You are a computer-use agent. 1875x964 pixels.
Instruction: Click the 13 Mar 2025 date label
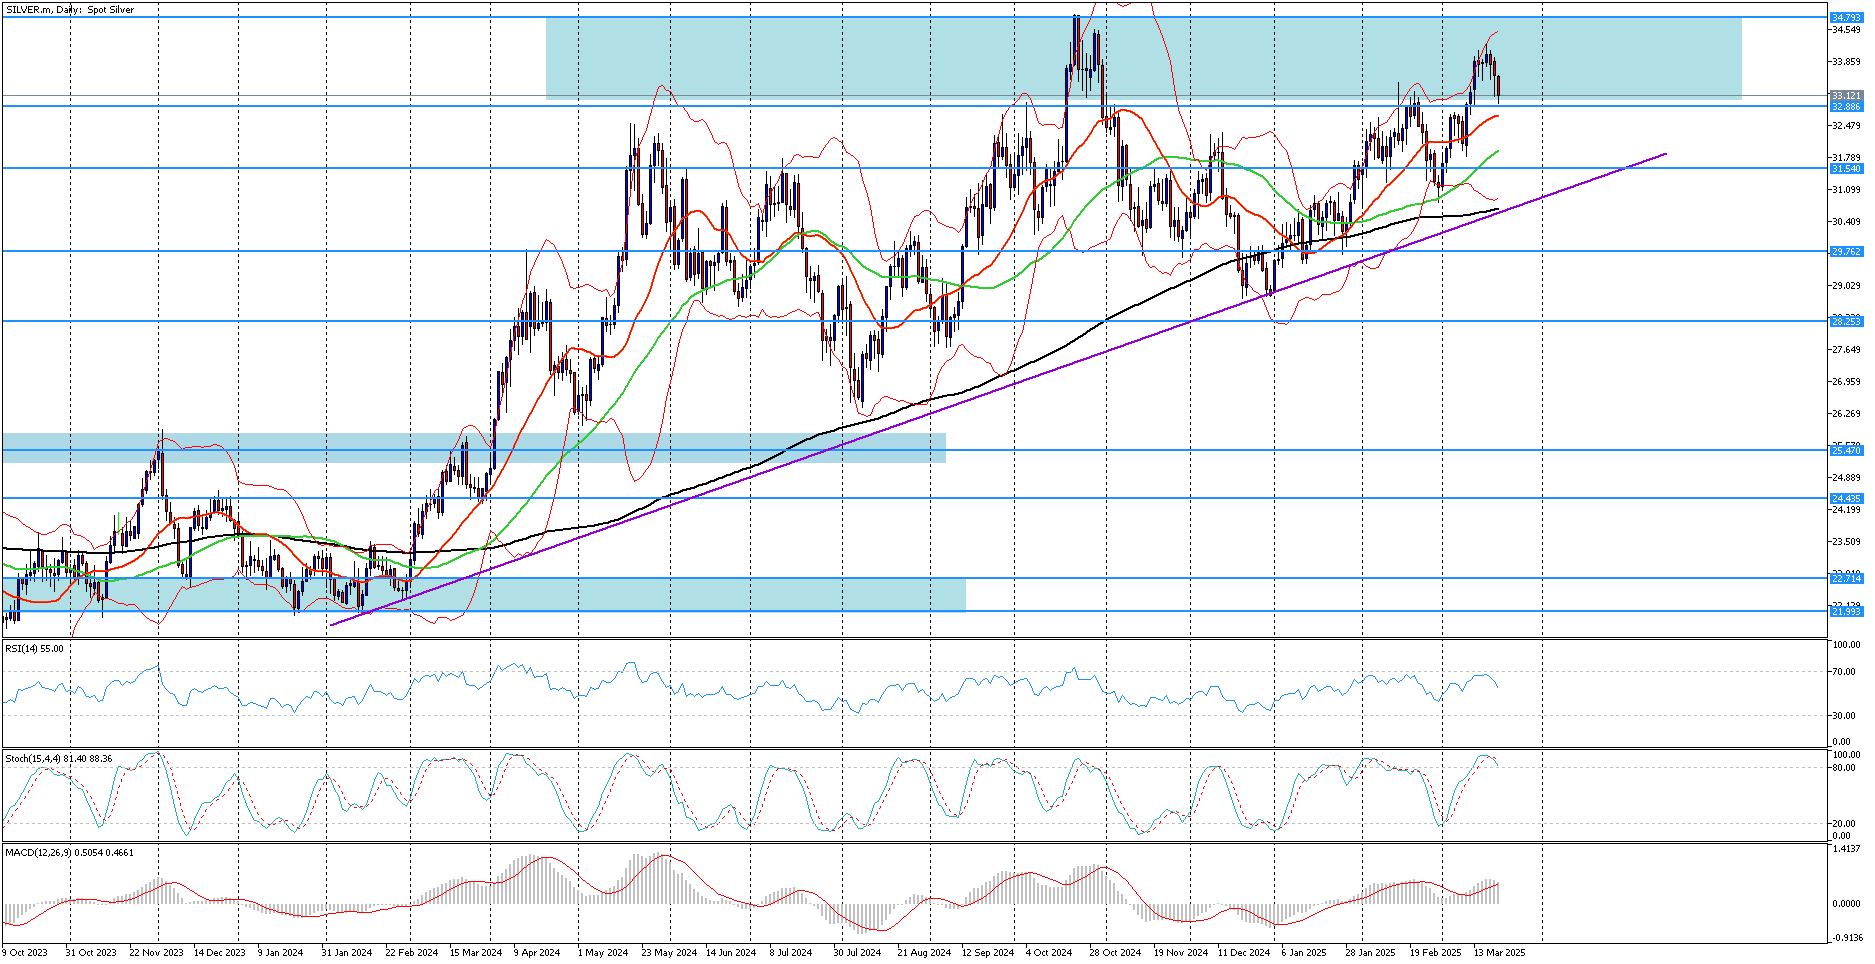tap(1499, 952)
